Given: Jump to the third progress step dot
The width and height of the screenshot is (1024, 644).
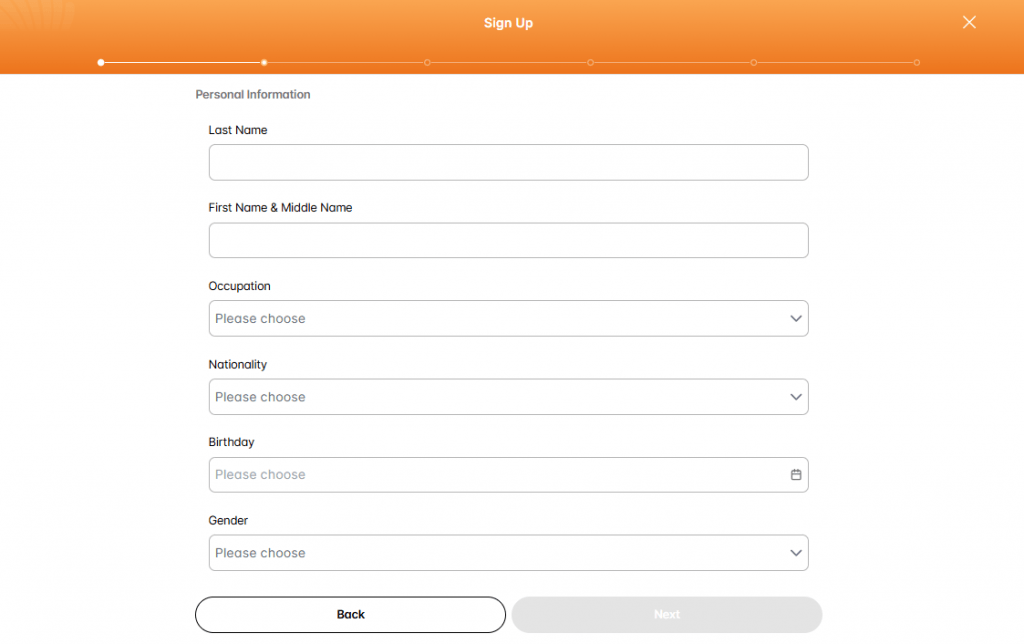Looking at the screenshot, I should (x=427, y=63).
